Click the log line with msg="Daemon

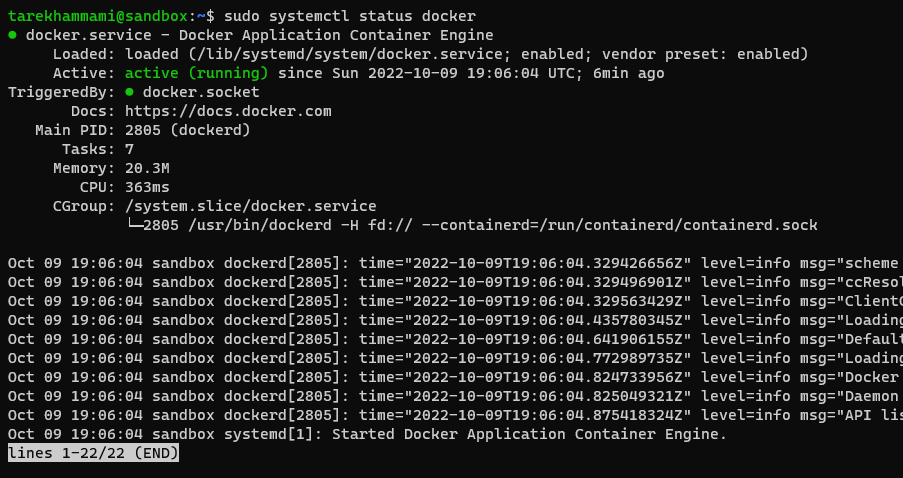click(x=456, y=396)
